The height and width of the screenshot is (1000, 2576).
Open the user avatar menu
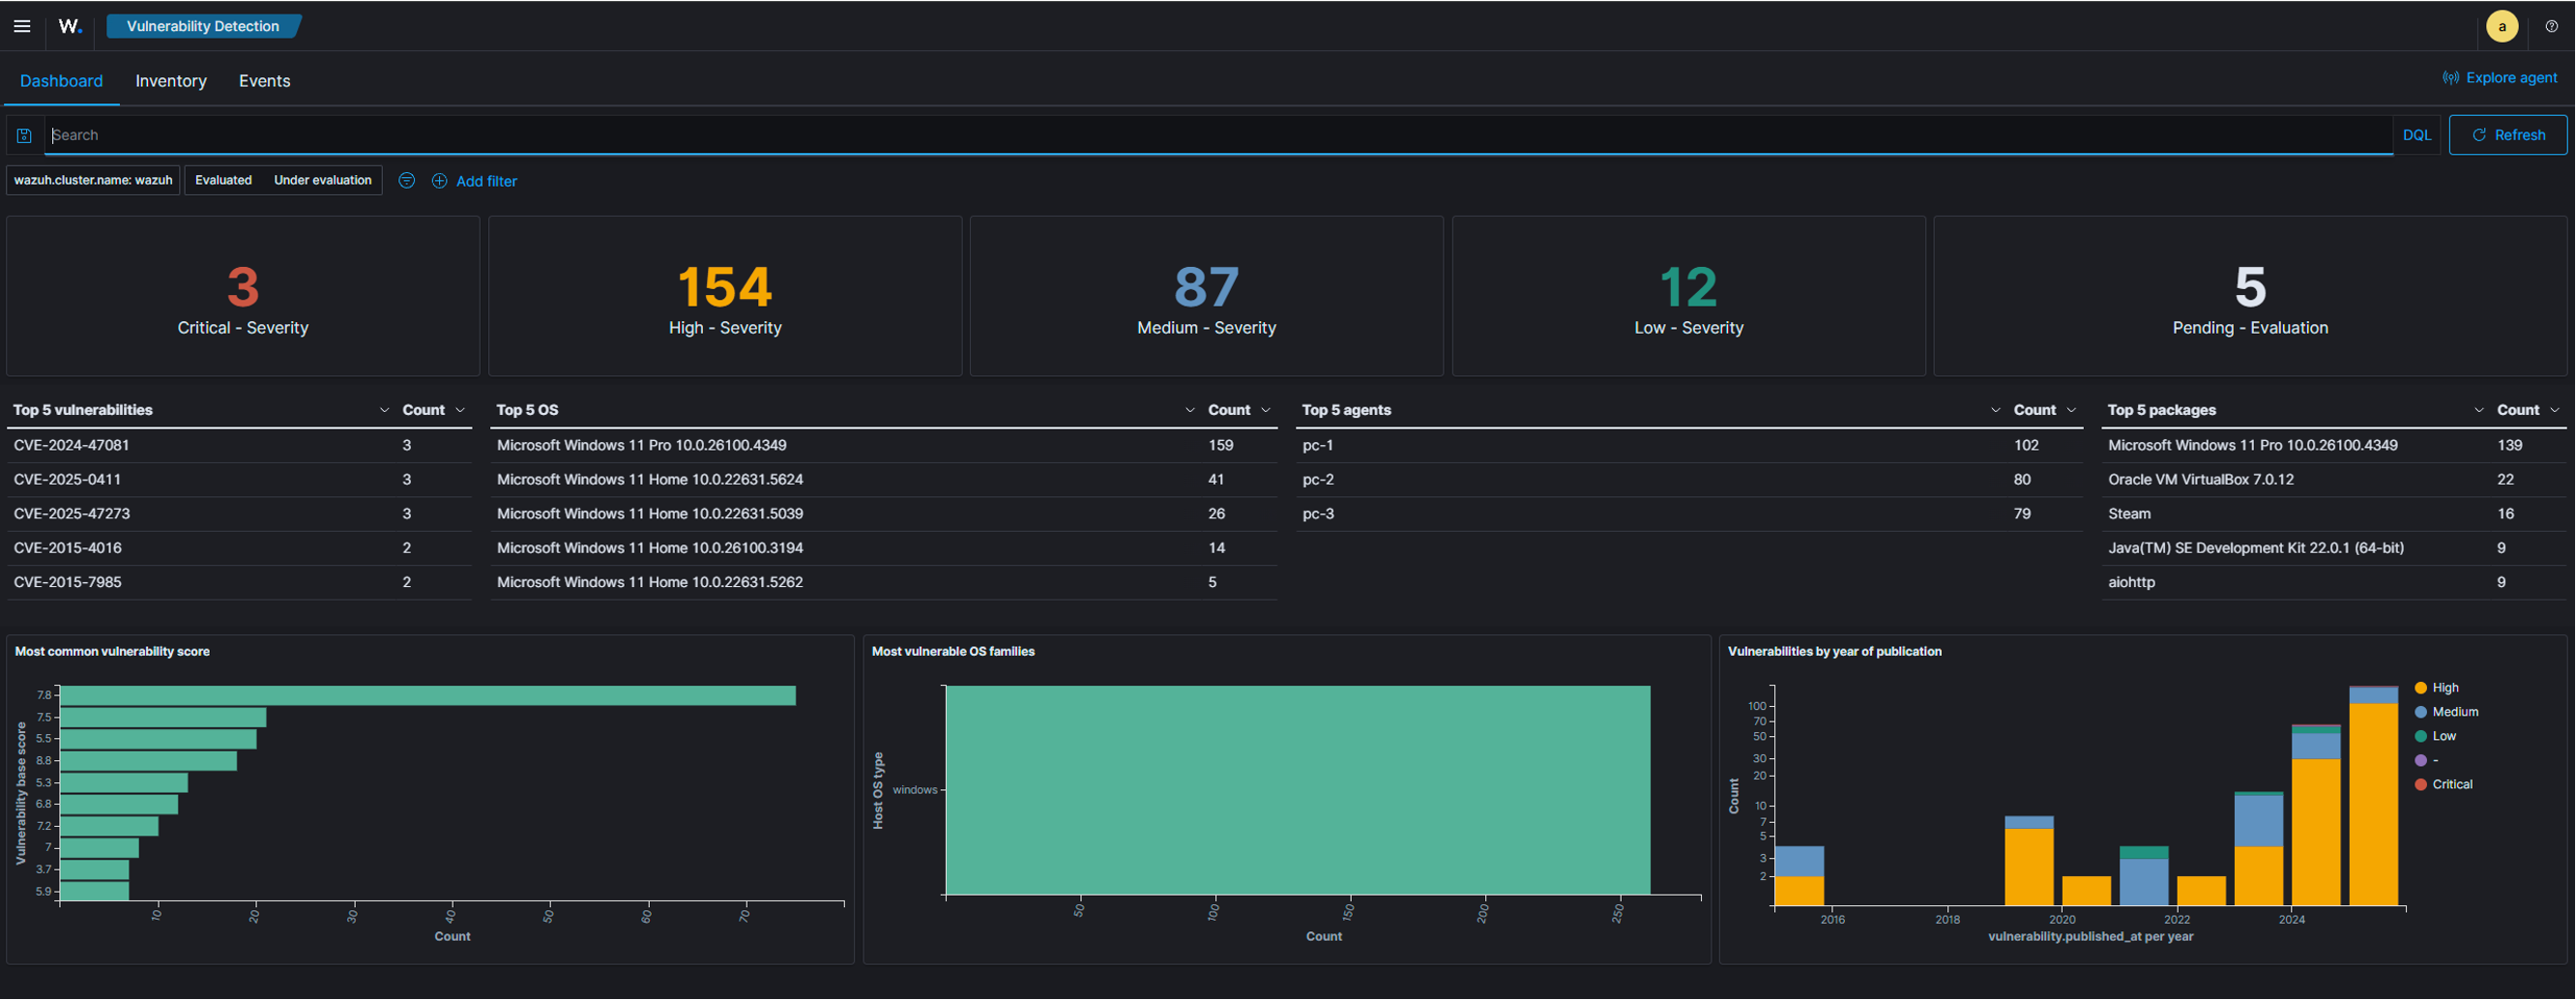click(x=2502, y=26)
